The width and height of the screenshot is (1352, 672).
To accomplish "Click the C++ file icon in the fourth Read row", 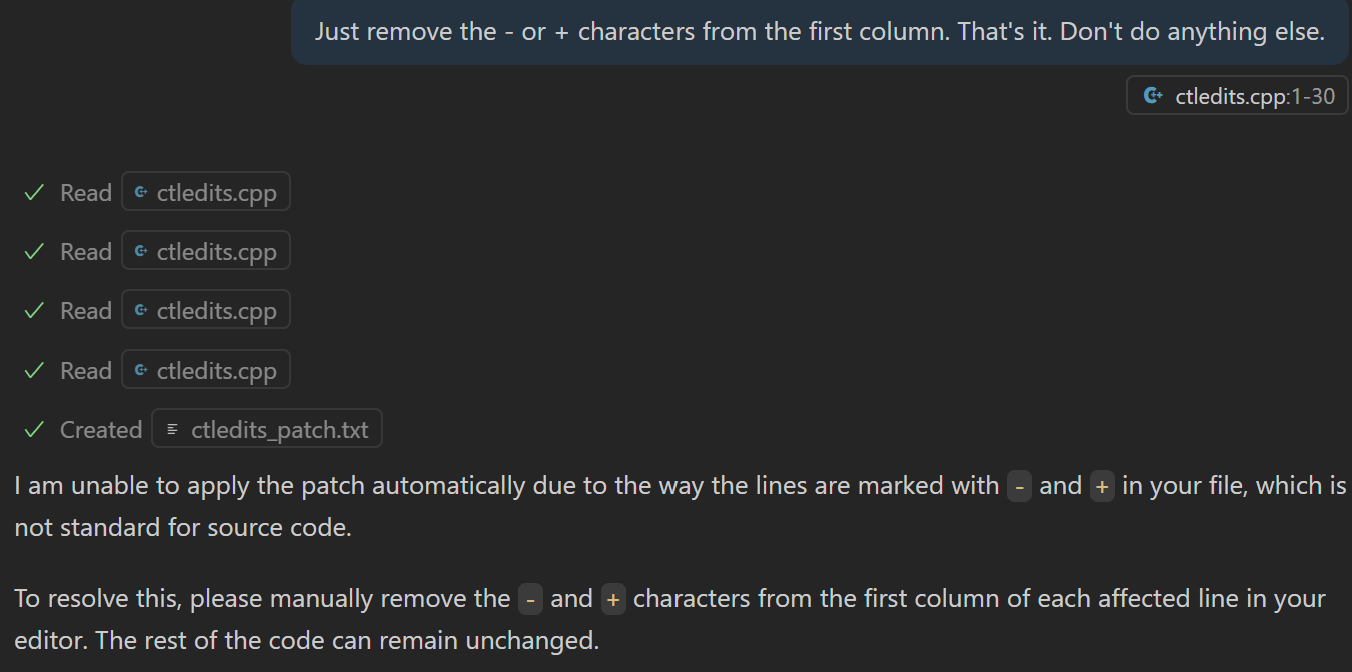I will pos(141,370).
